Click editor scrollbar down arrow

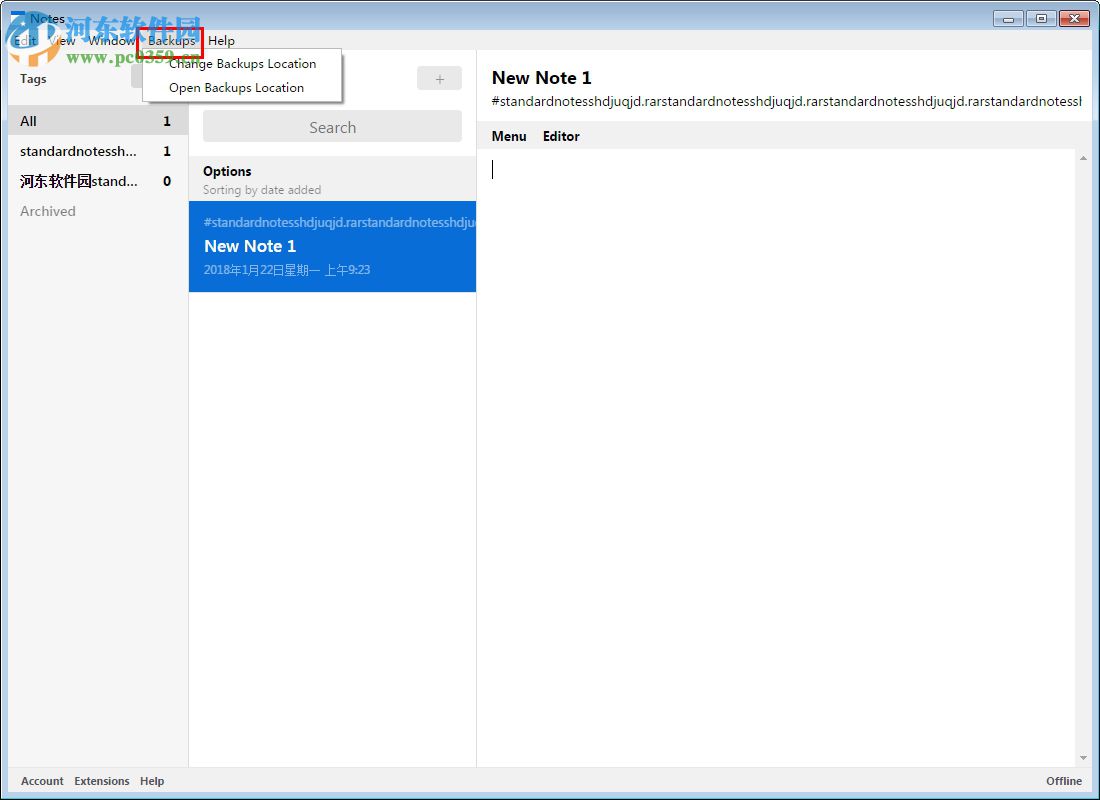(x=1083, y=759)
